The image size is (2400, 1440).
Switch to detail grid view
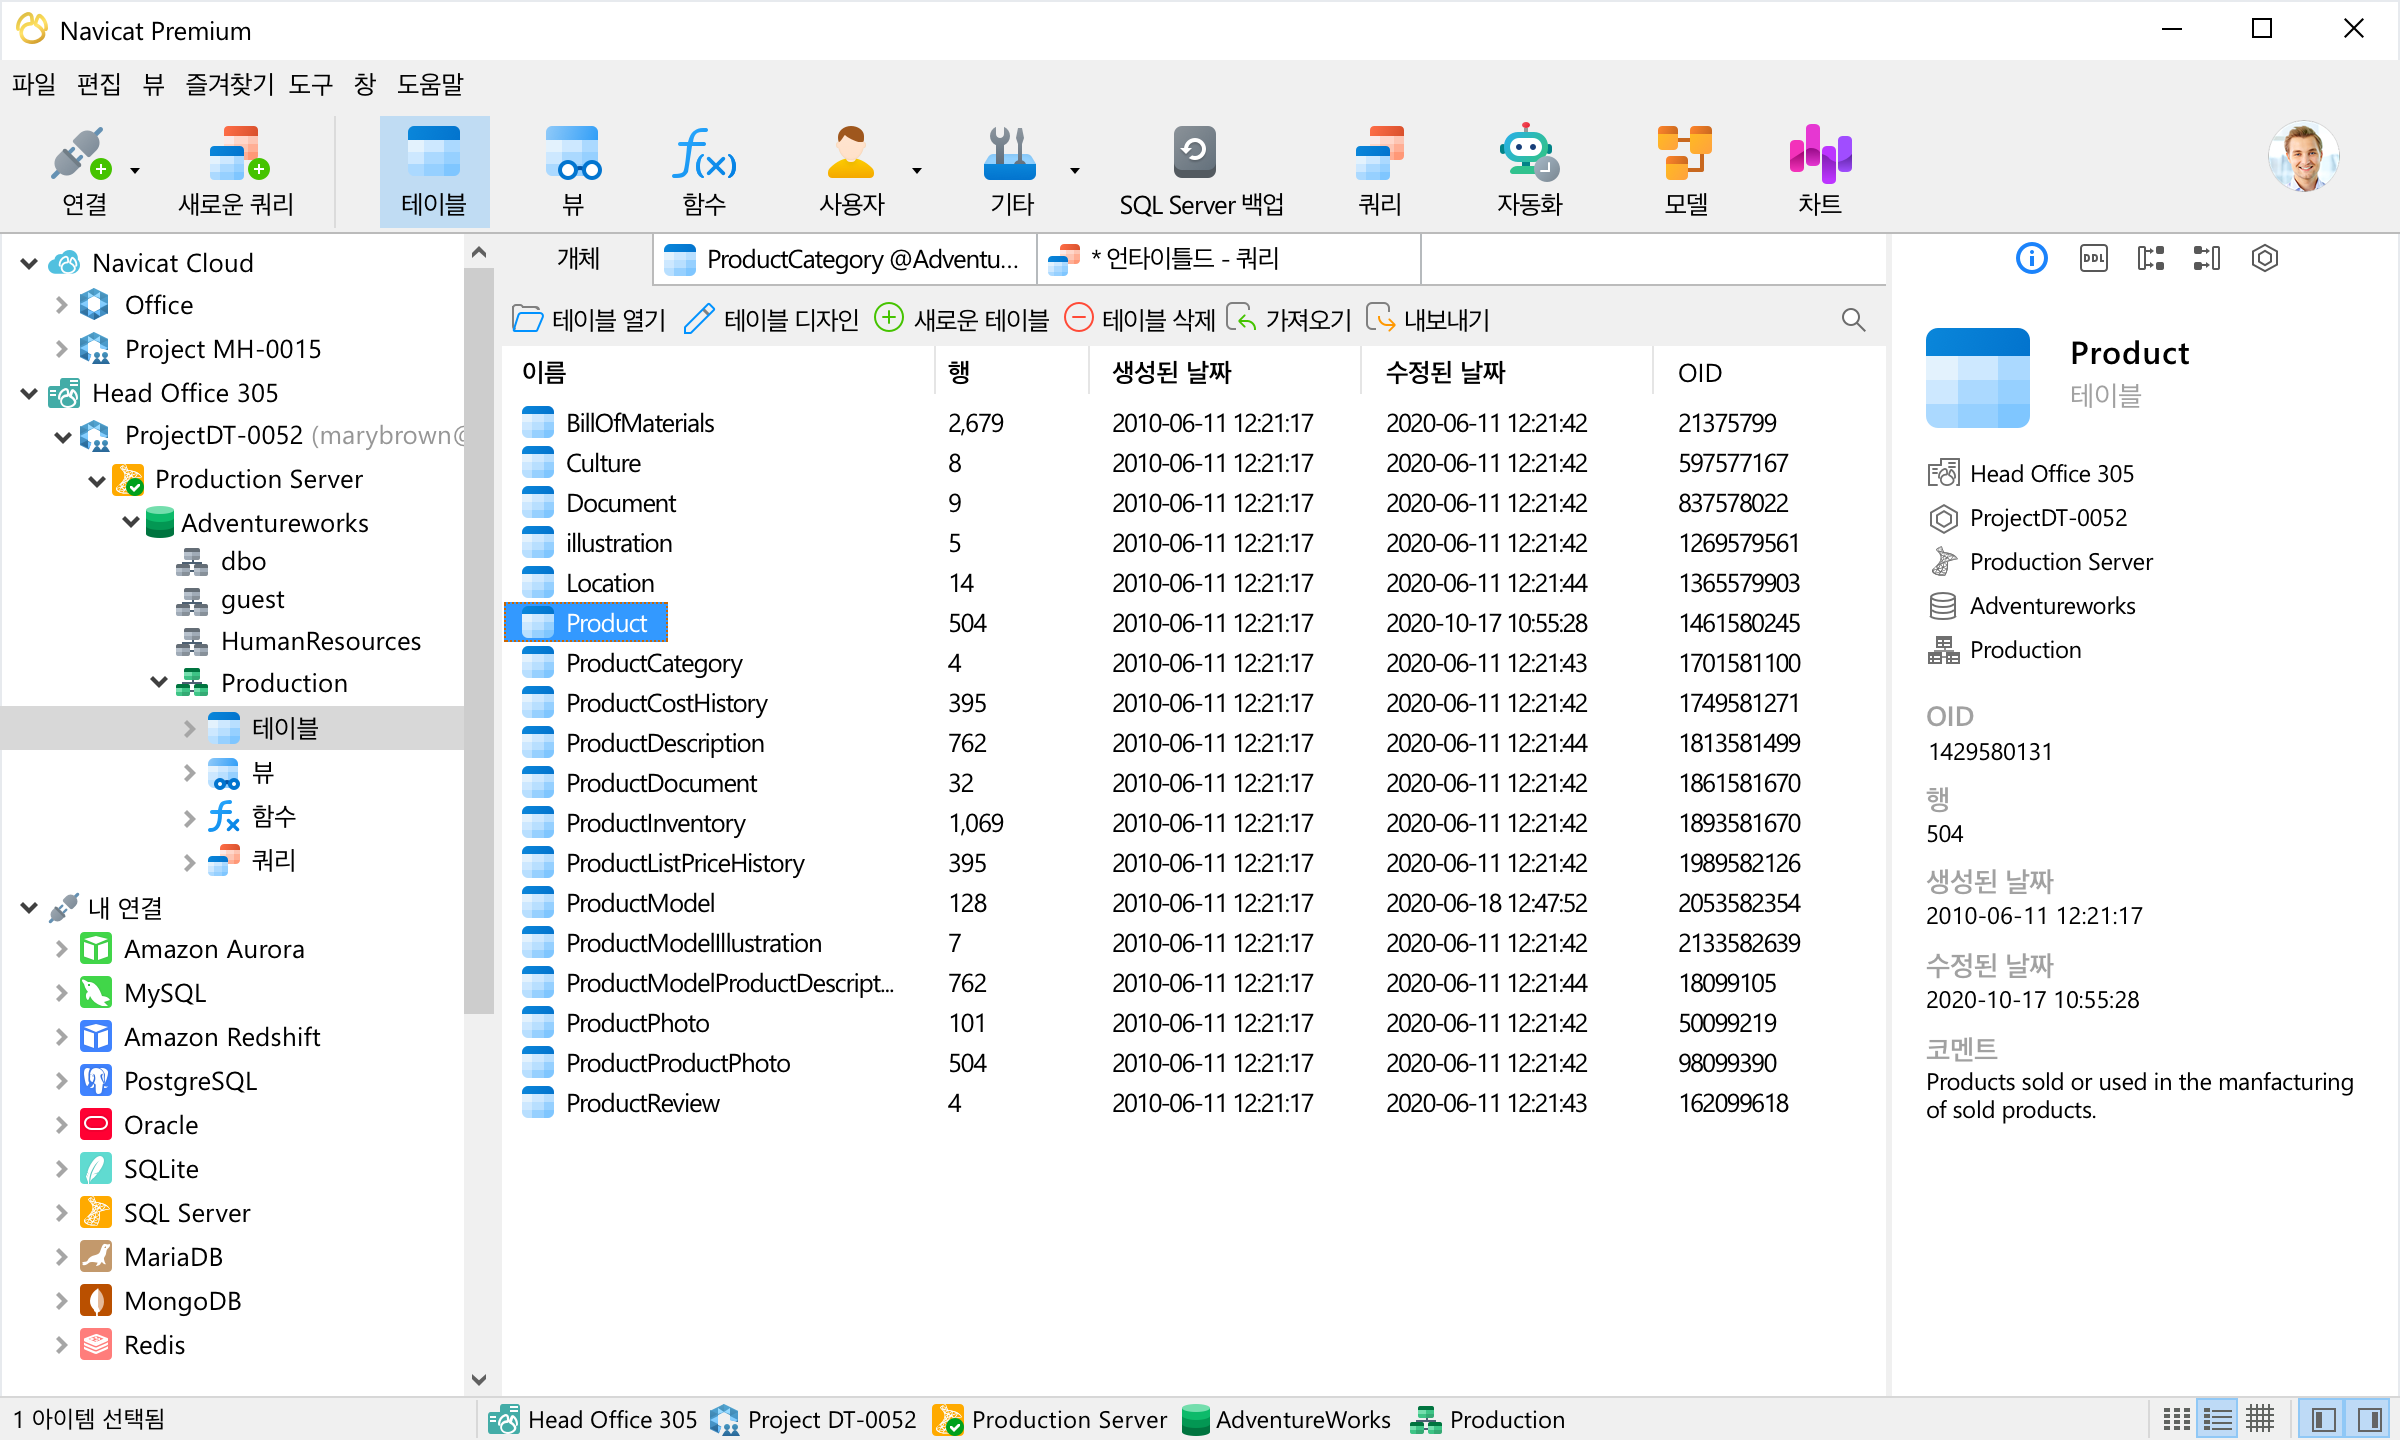point(2260,1419)
